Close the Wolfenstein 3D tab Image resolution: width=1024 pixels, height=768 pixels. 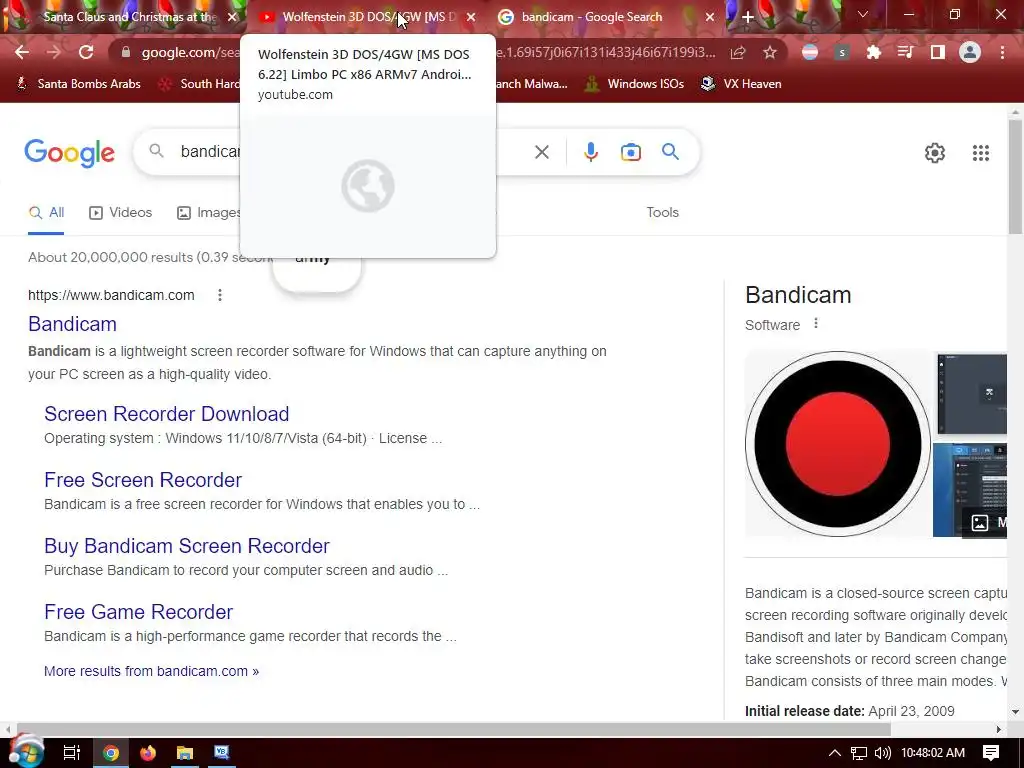[x=471, y=17]
